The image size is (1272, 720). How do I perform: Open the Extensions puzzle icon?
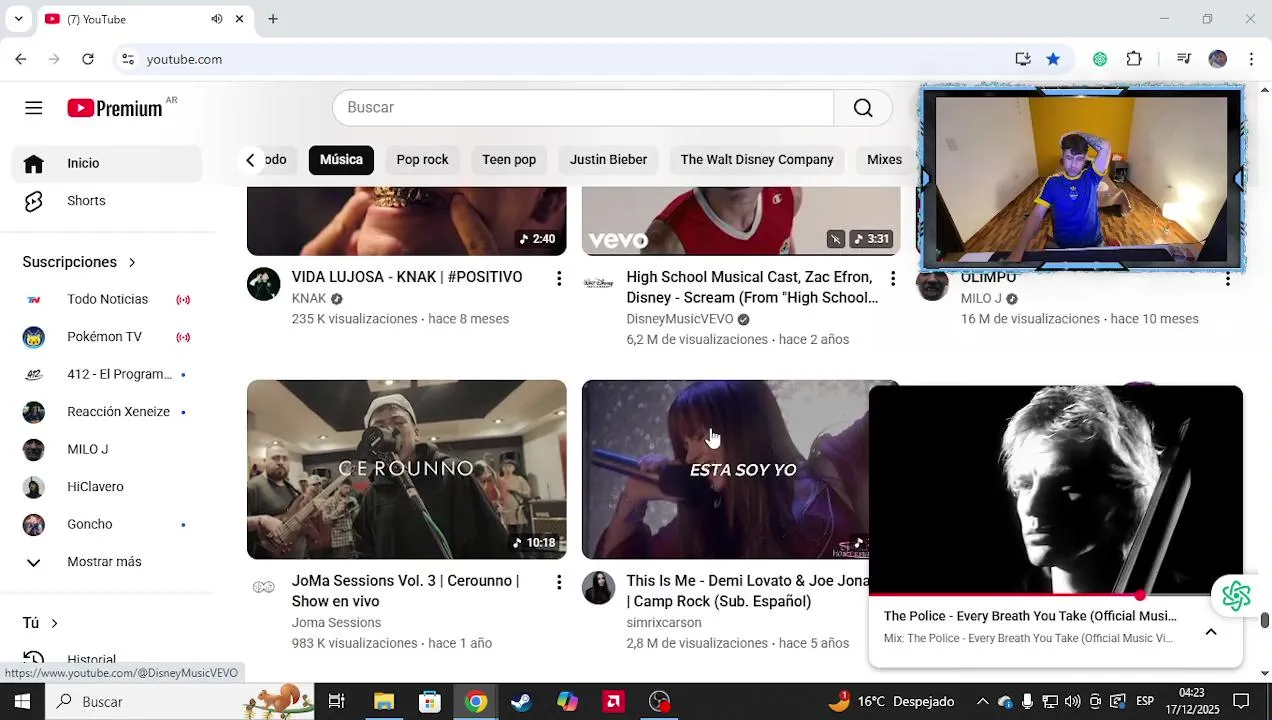pyautogui.click(x=1134, y=59)
